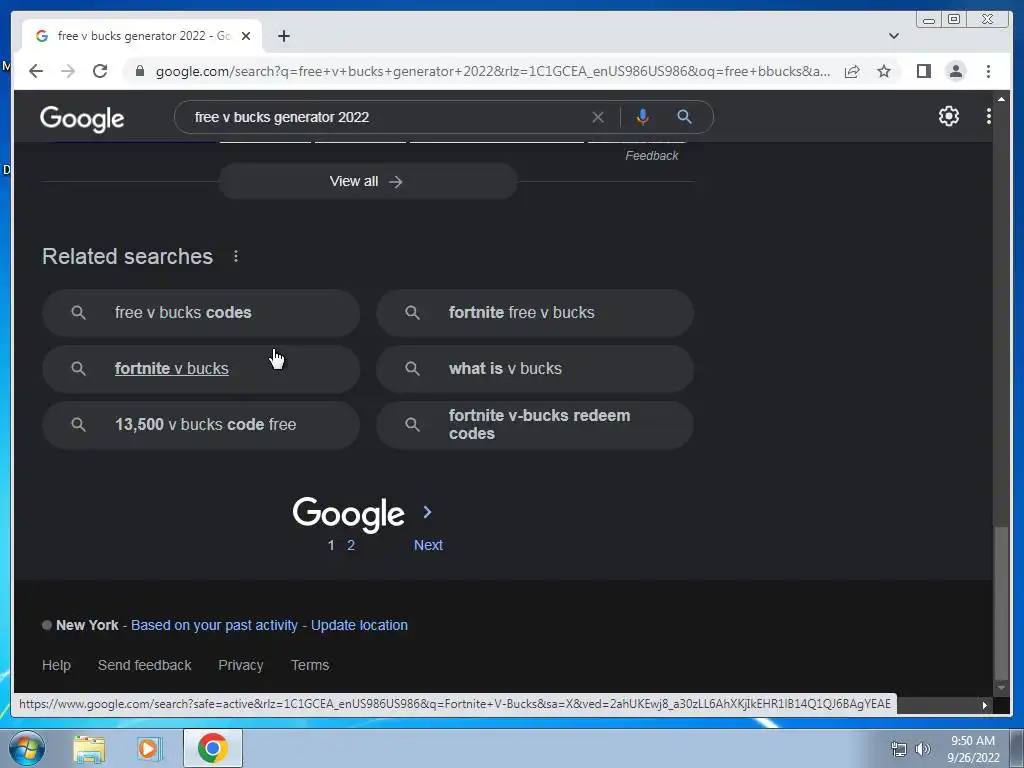The image size is (1024, 768).
Task: Open the Terms footer link
Action: [310, 665]
